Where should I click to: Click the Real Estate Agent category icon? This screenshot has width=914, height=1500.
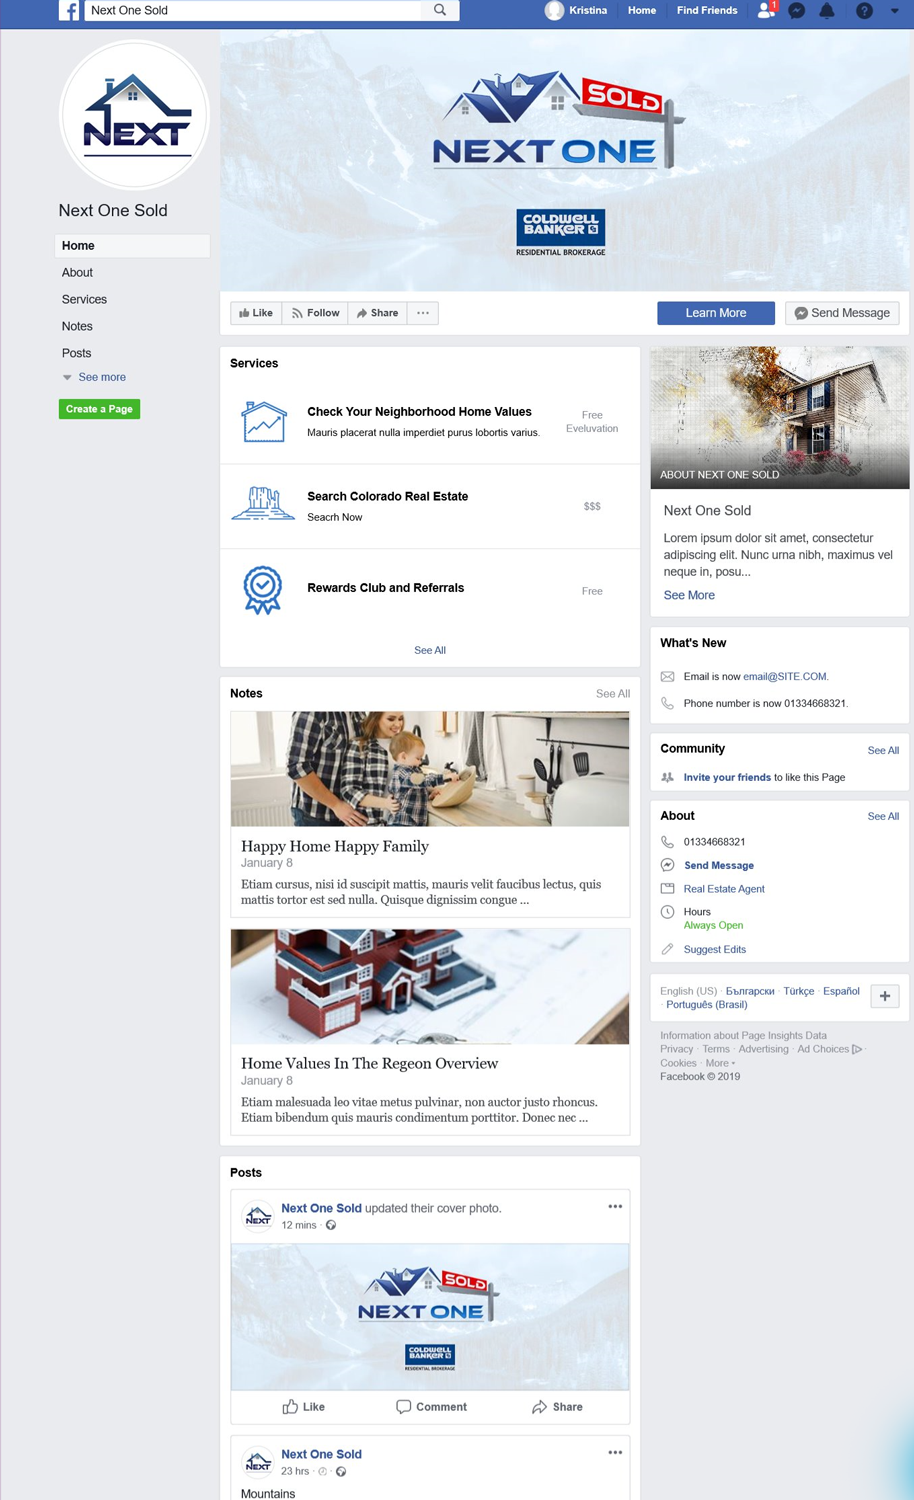(x=668, y=889)
